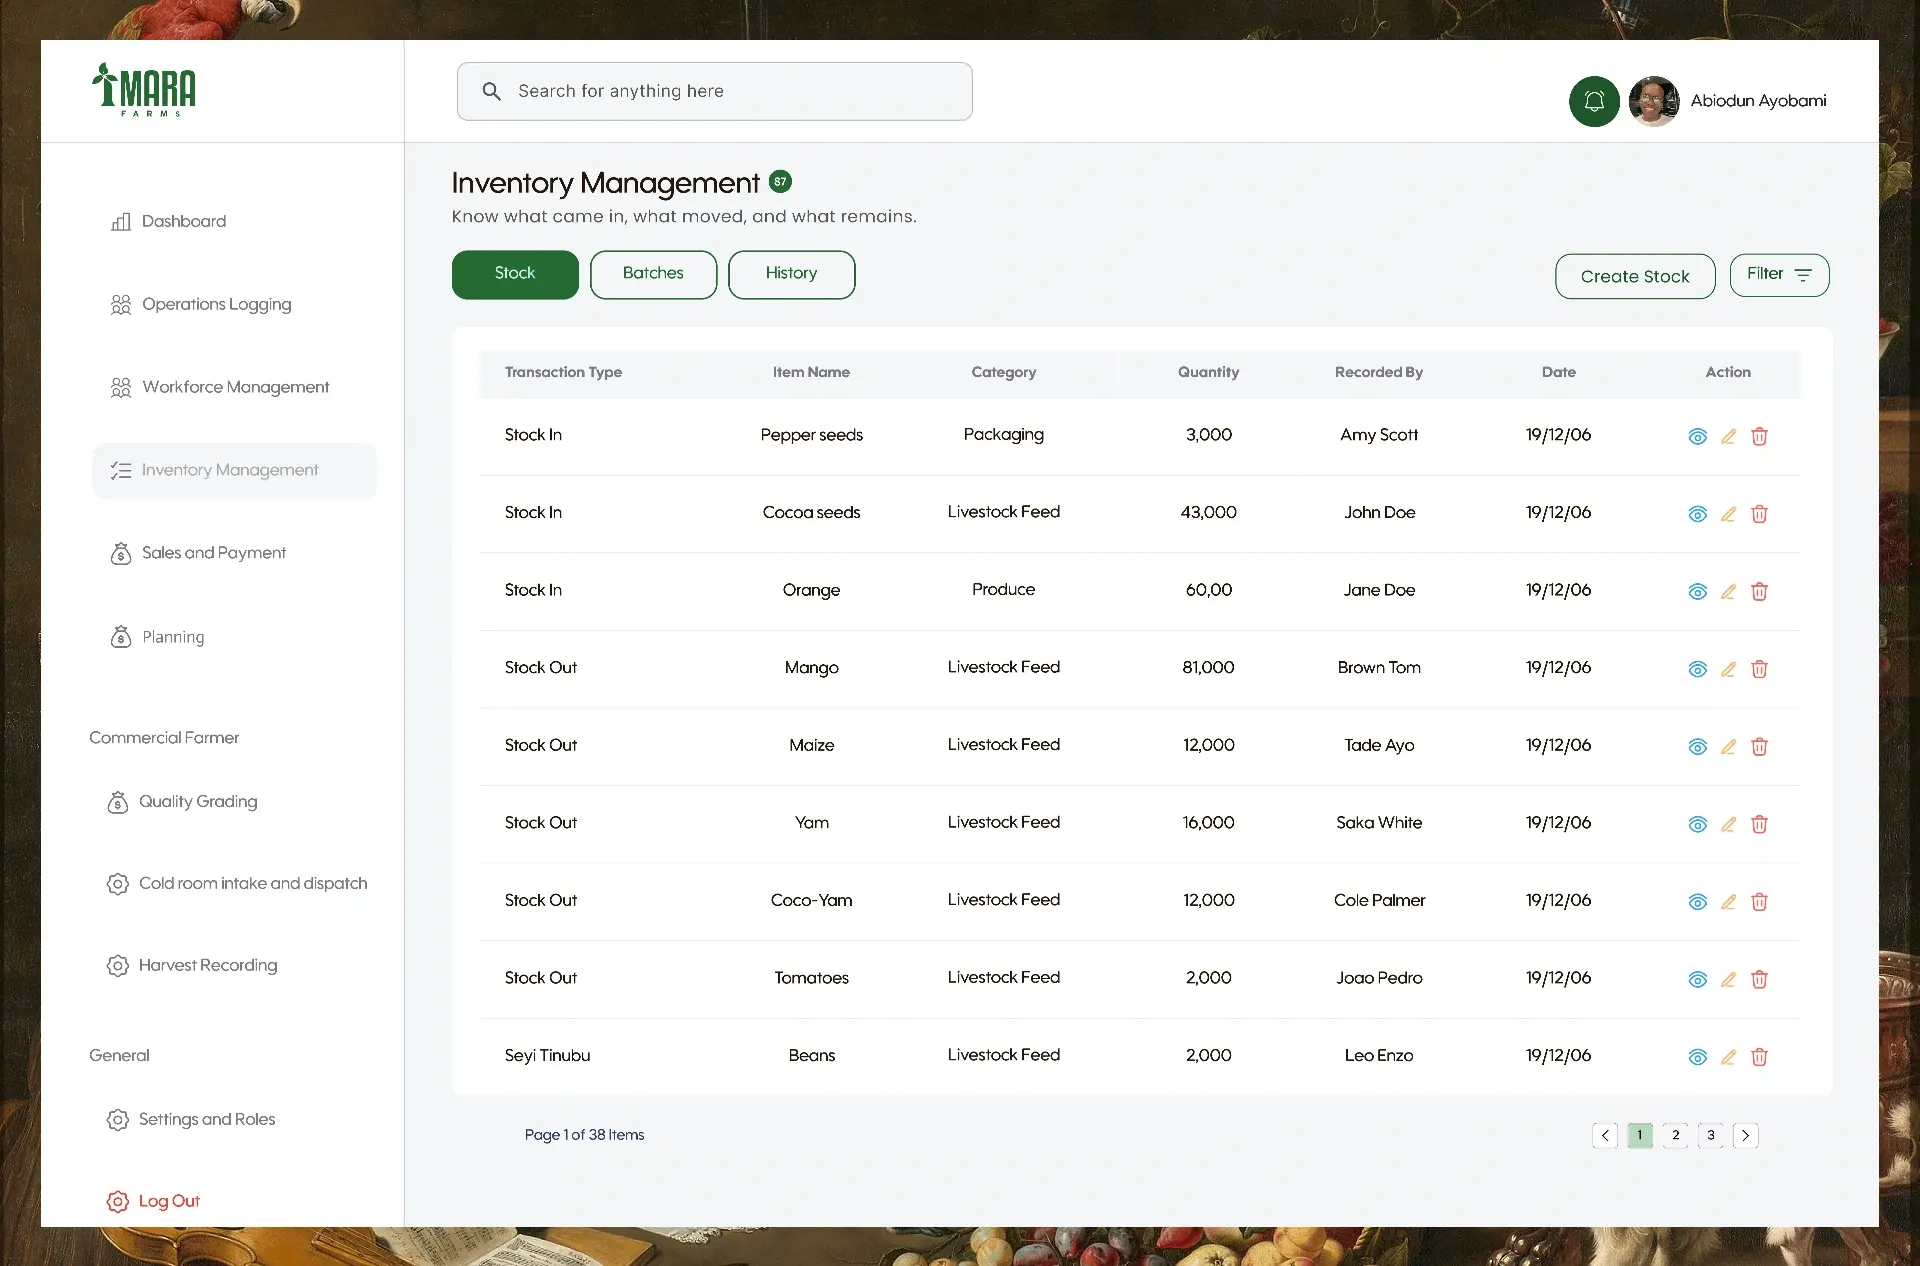Screen dimensions: 1920x1266
Task: View the Orange row via eye icon
Action: 1697,592
